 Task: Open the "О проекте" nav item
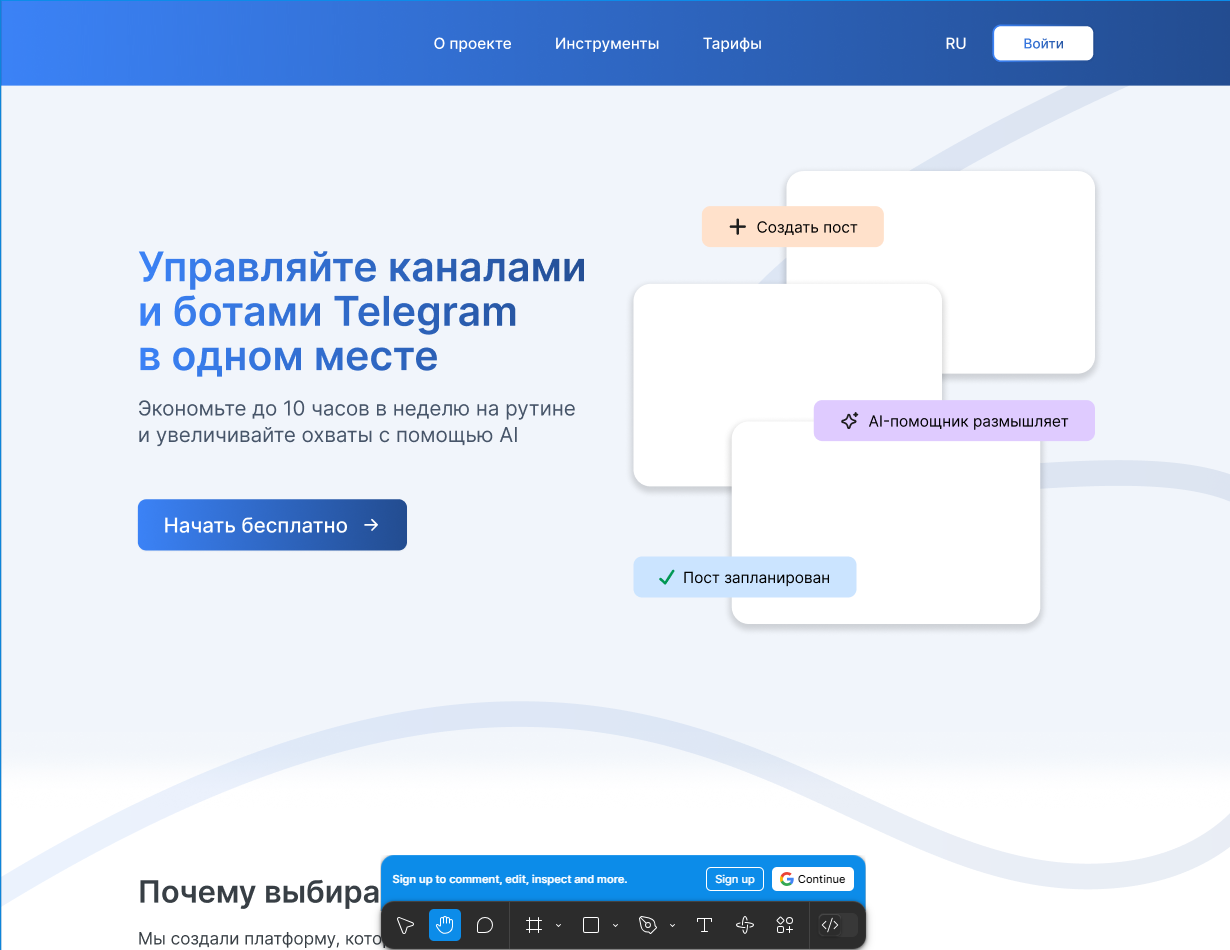tap(472, 44)
